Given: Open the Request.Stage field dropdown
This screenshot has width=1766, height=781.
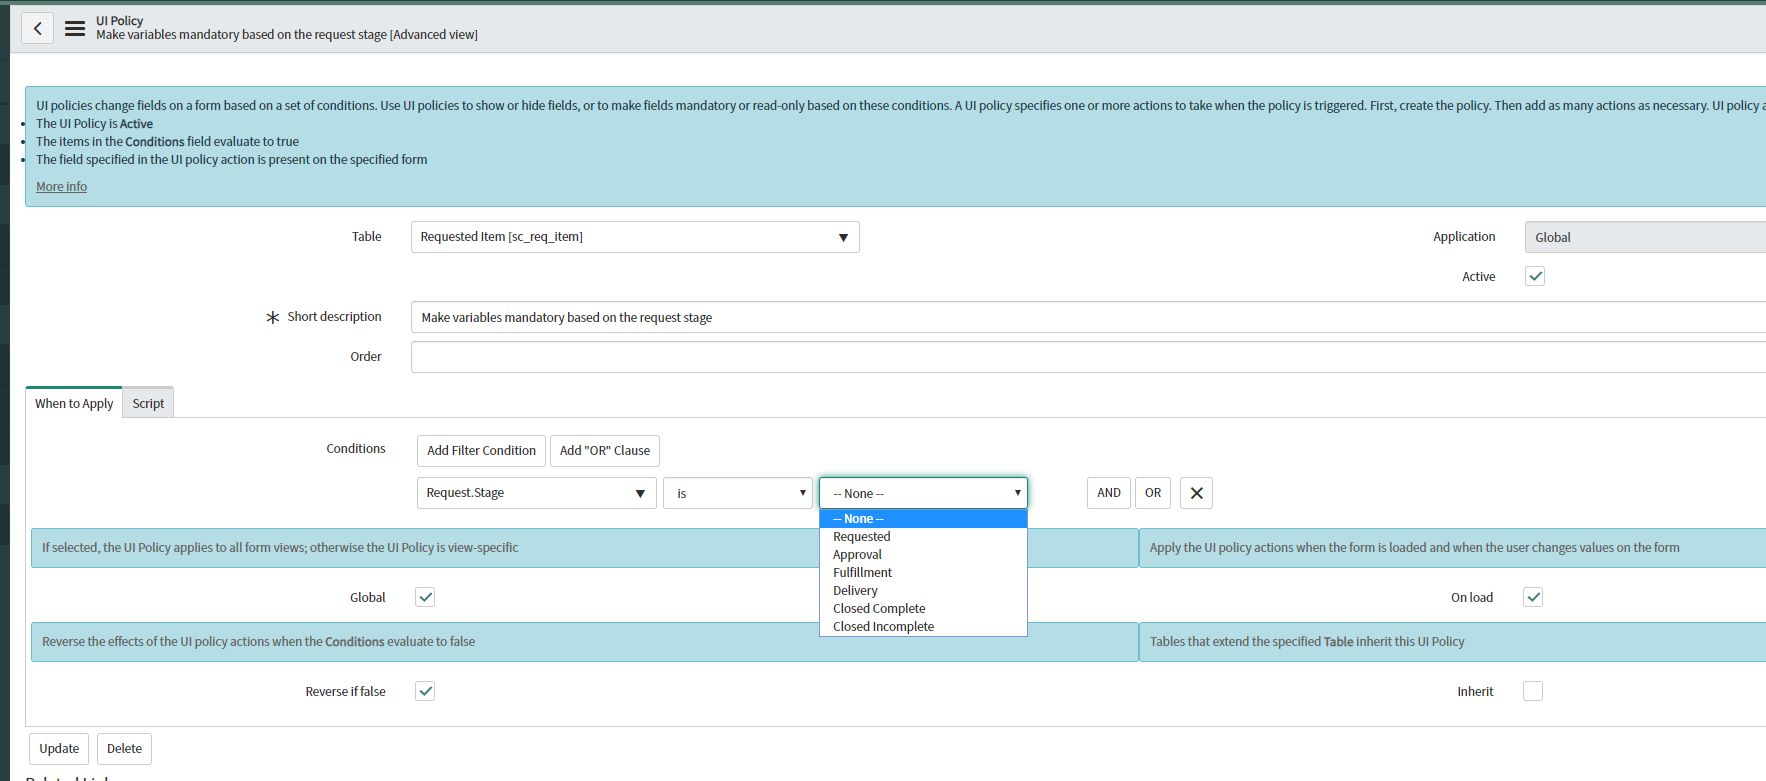Looking at the screenshot, I should 536,493.
